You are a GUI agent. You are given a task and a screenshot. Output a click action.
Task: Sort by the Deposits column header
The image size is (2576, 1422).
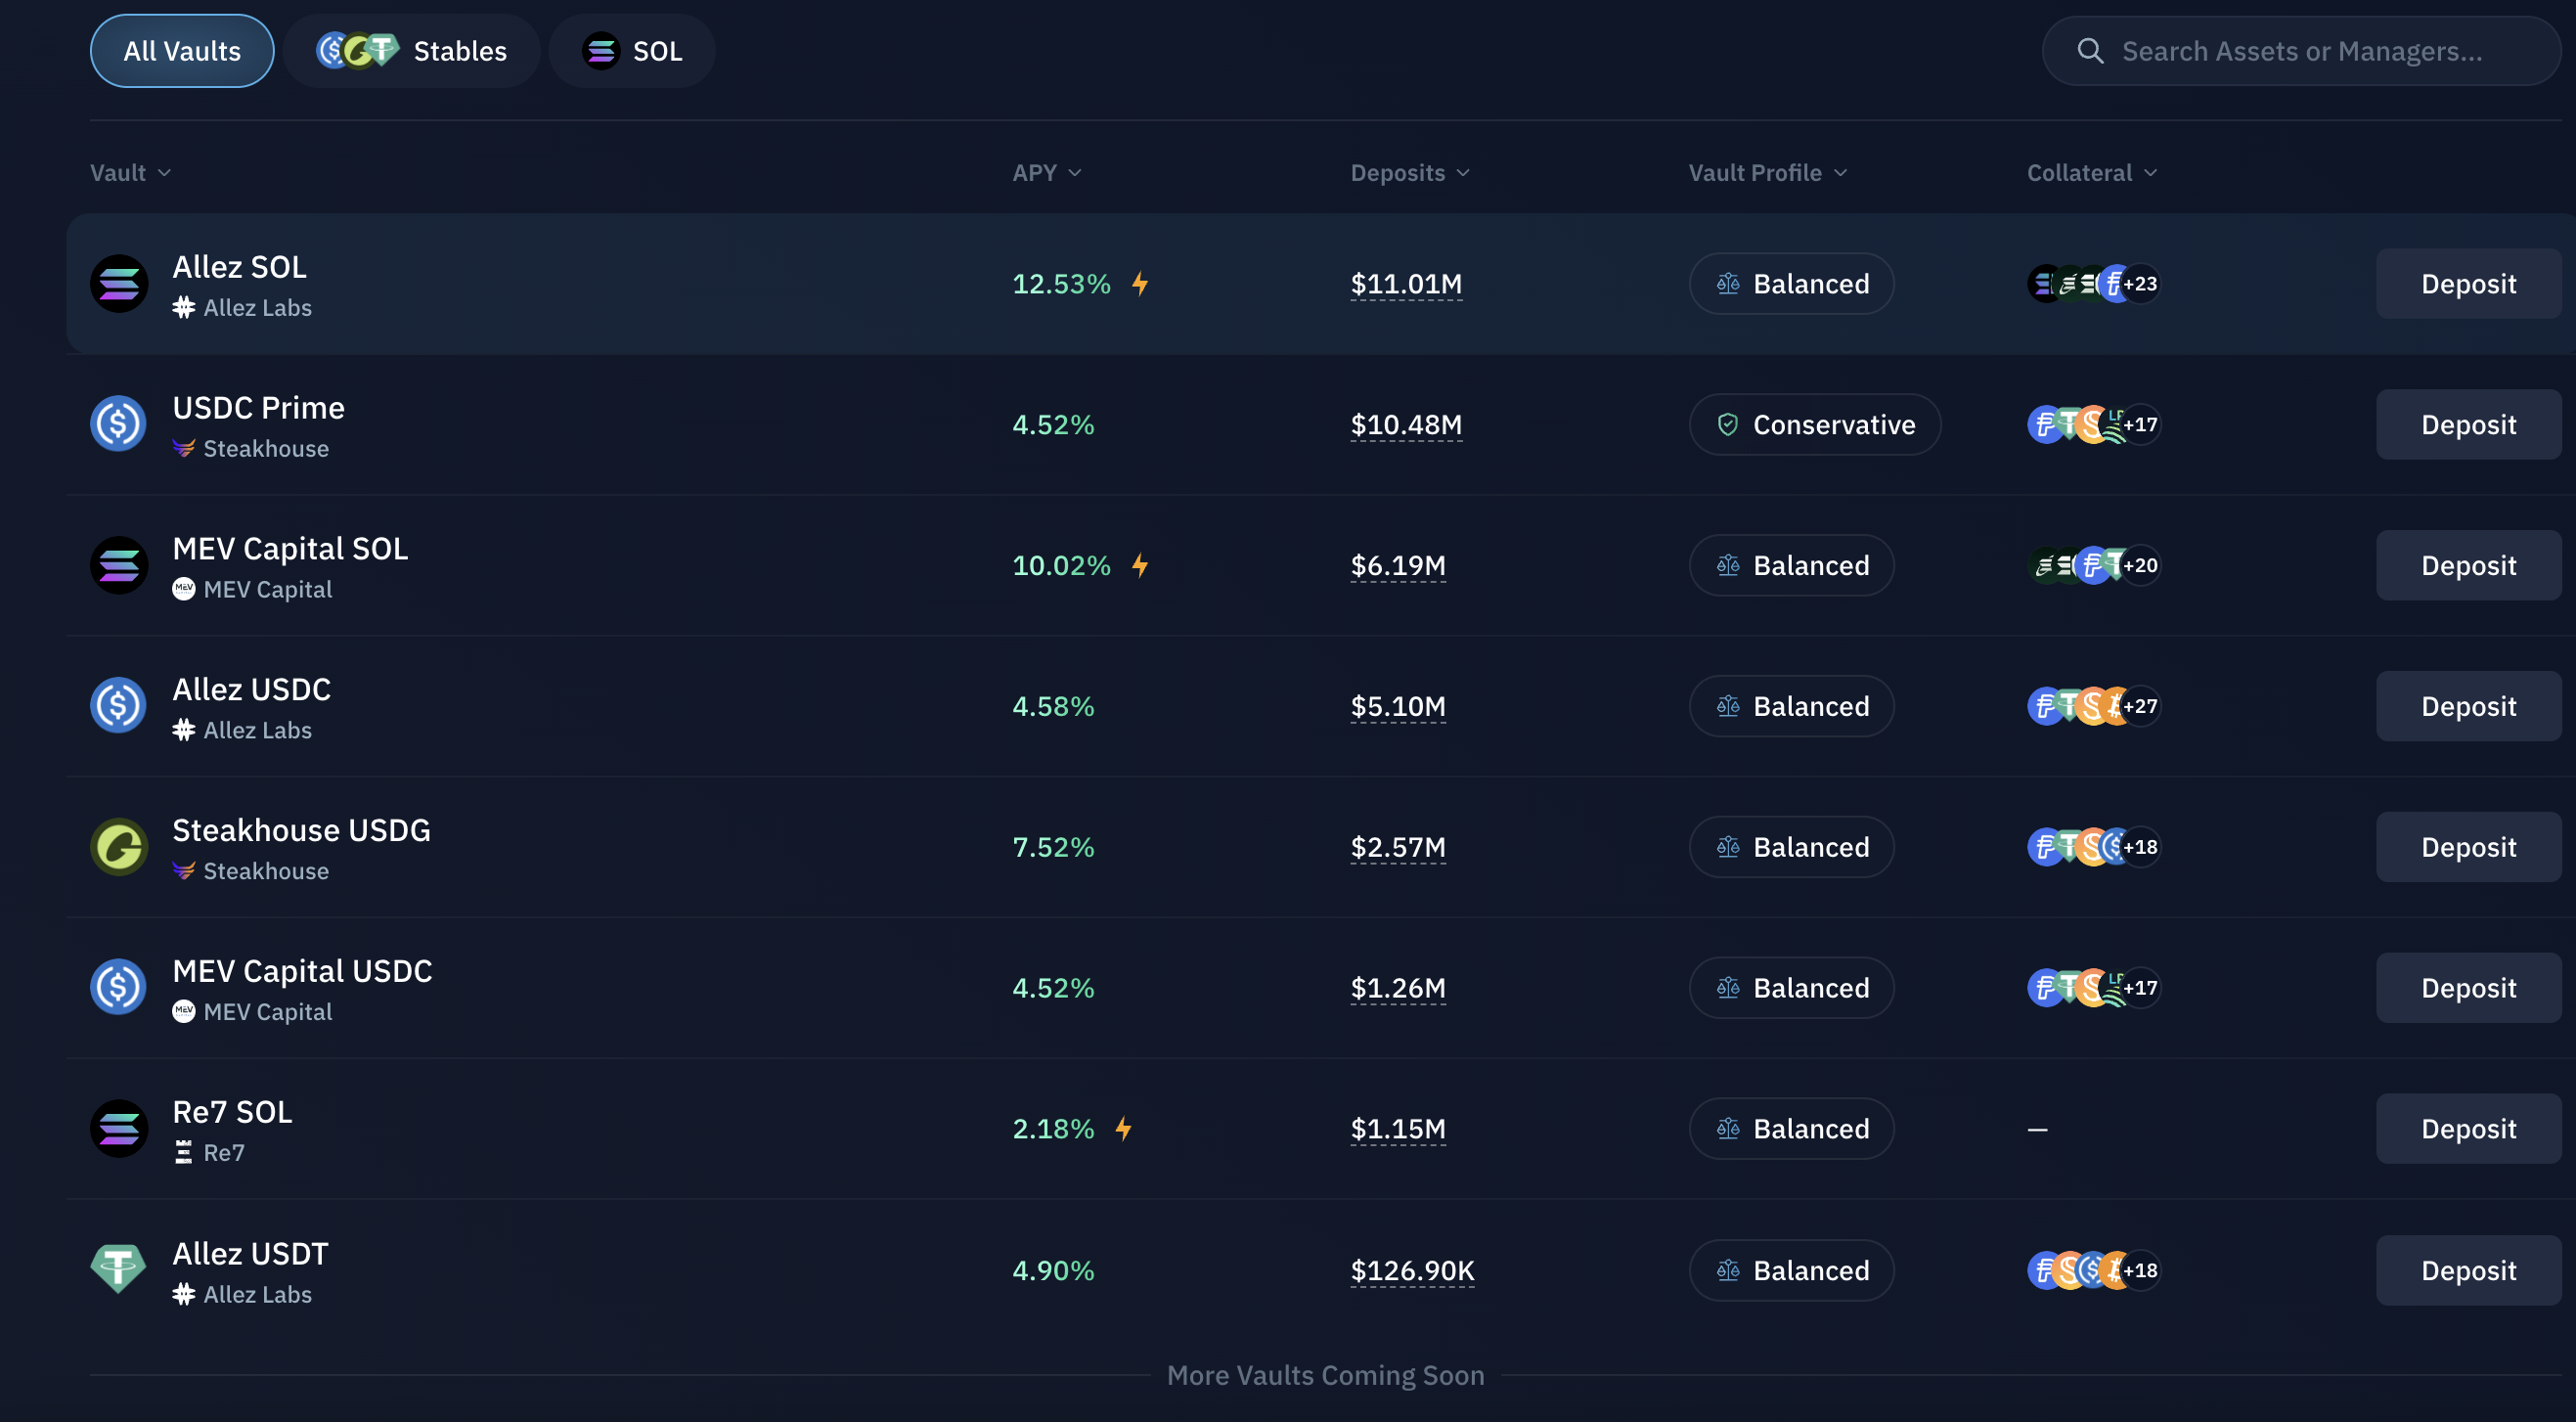[1410, 173]
